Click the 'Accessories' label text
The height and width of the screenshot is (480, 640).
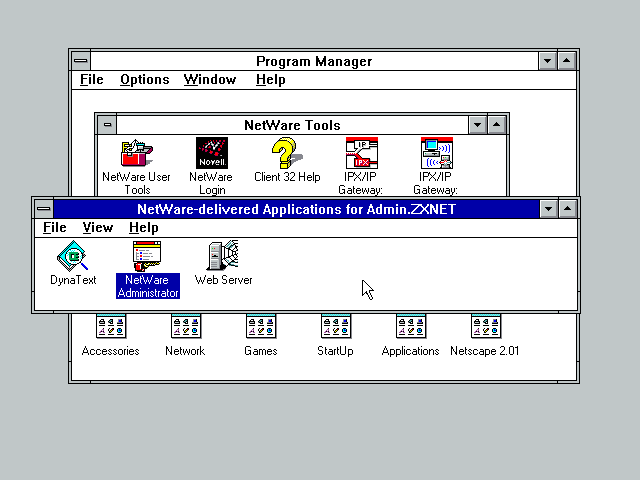[x=111, y=351]
